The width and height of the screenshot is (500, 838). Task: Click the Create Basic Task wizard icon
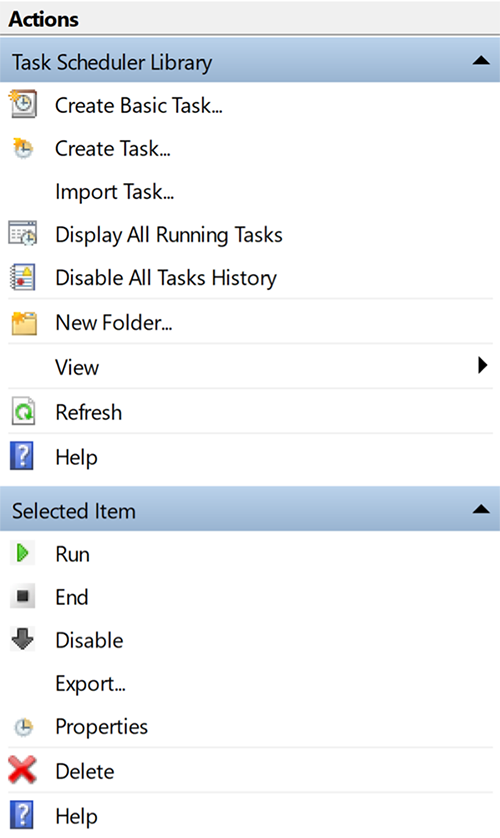coord(22,104)
